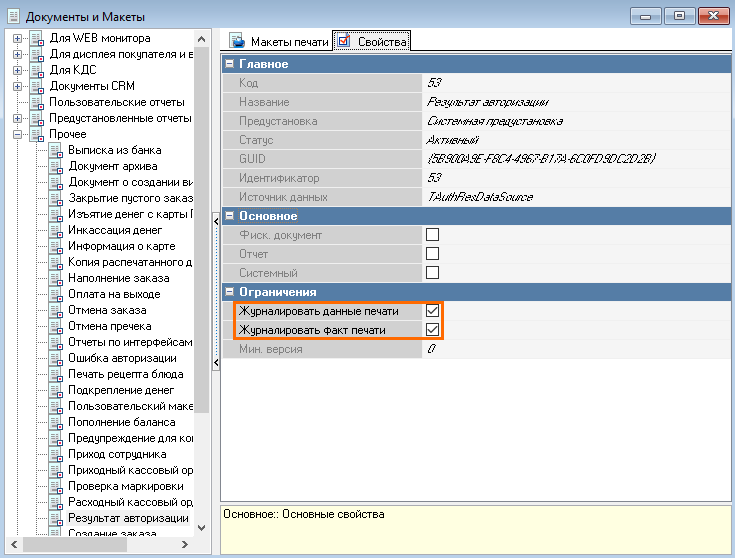Toggle the Отчет checkbox
Screen dimensions: 735x558
pyautogui.click(x=433, y=254)
